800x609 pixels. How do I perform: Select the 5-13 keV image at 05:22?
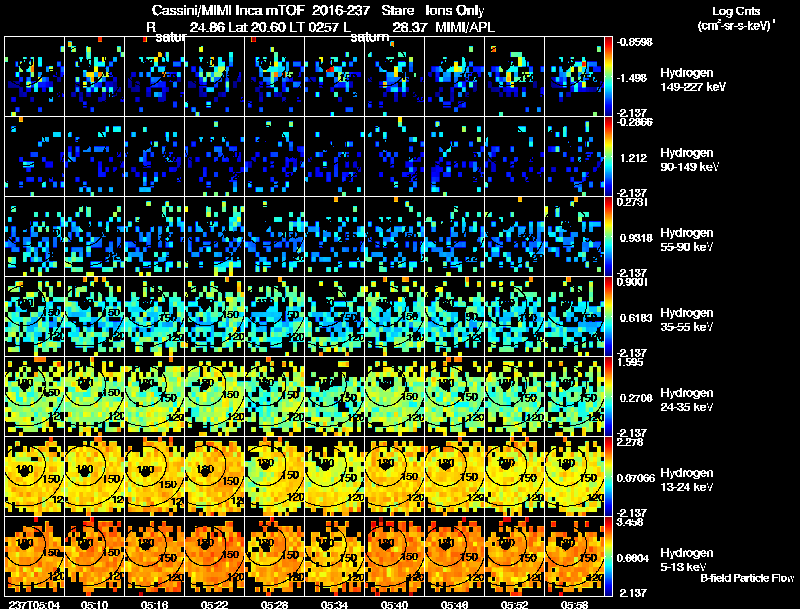tap(215, 557)
